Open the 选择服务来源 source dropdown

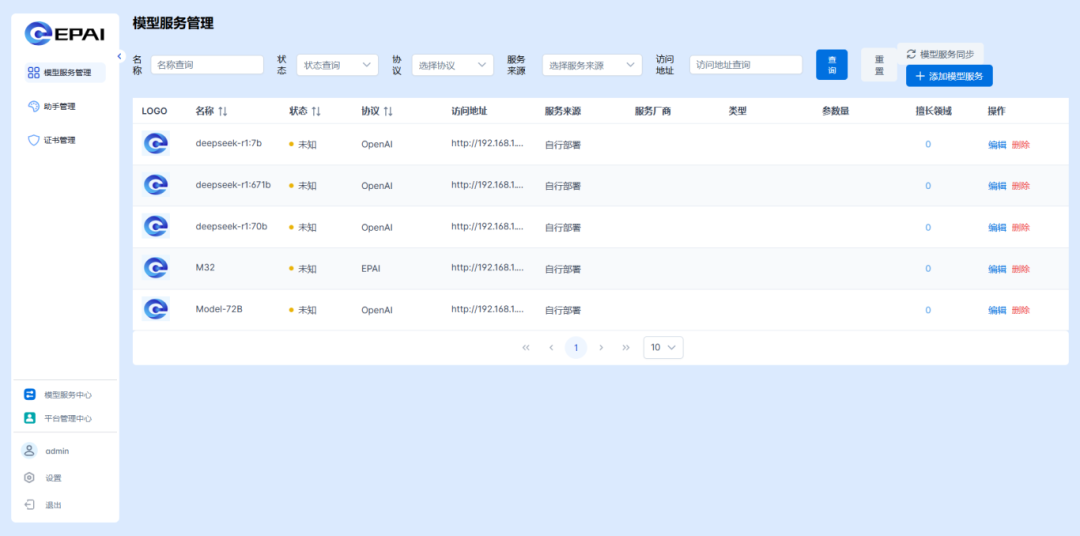pyautogui.click(x=591, y=65)
